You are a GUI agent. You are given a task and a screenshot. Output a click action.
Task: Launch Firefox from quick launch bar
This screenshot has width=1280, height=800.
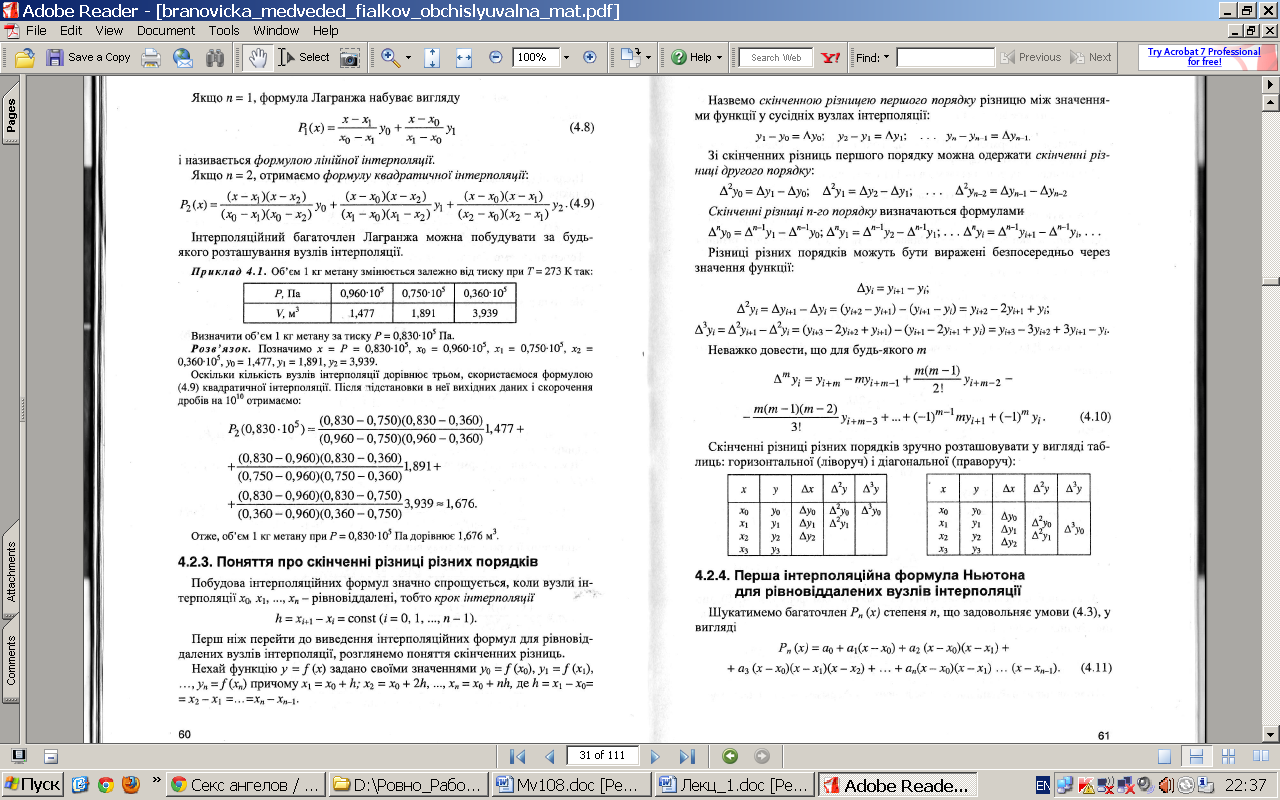point(130,785)
